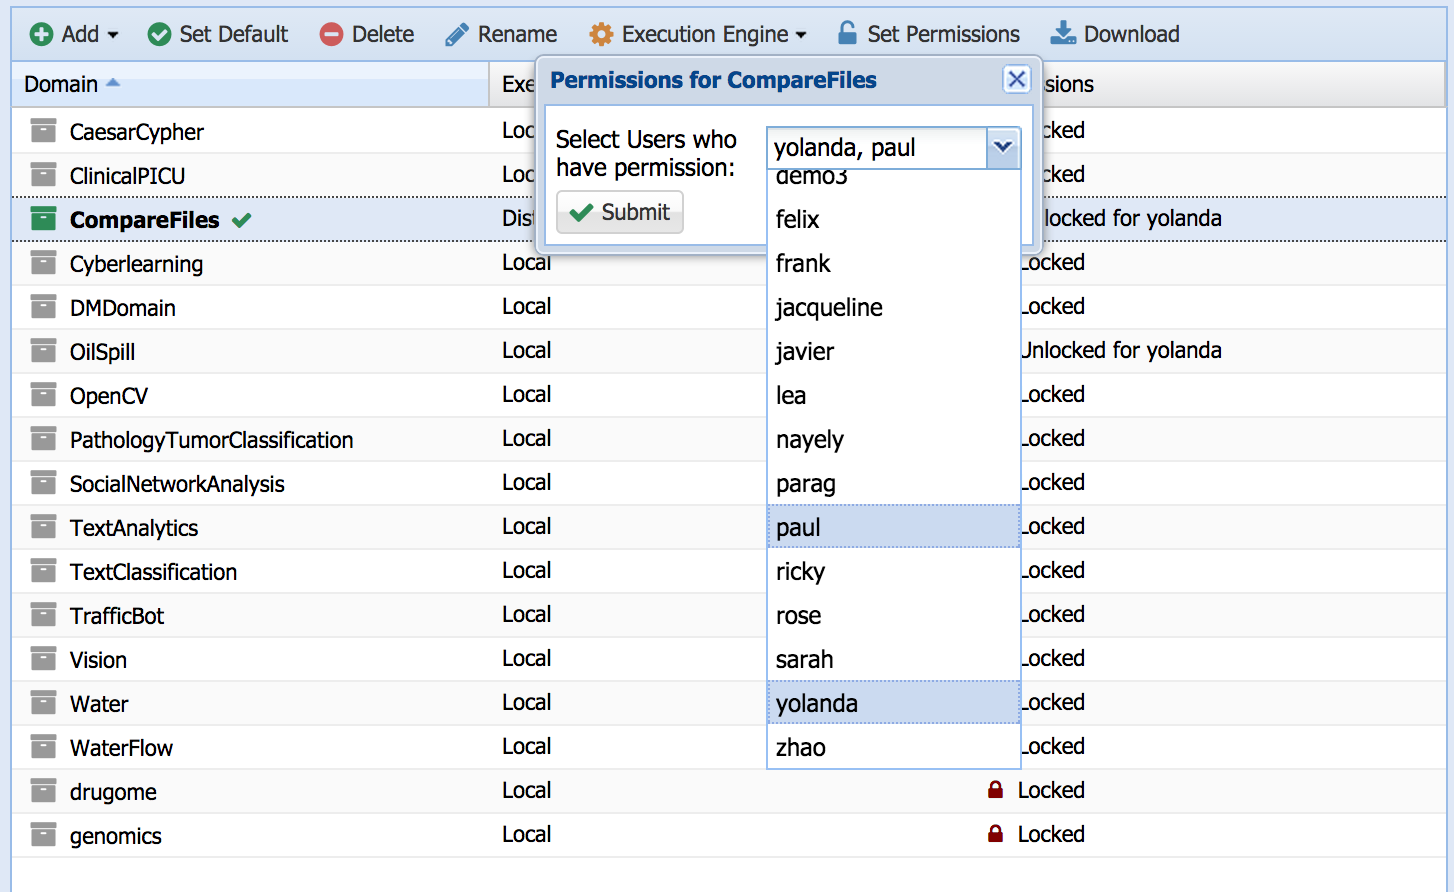This screenshot has height=892, width=1454.
Task: Click the red lock icon for genomics
Action: pyautogui.click(x=995, y=834)
